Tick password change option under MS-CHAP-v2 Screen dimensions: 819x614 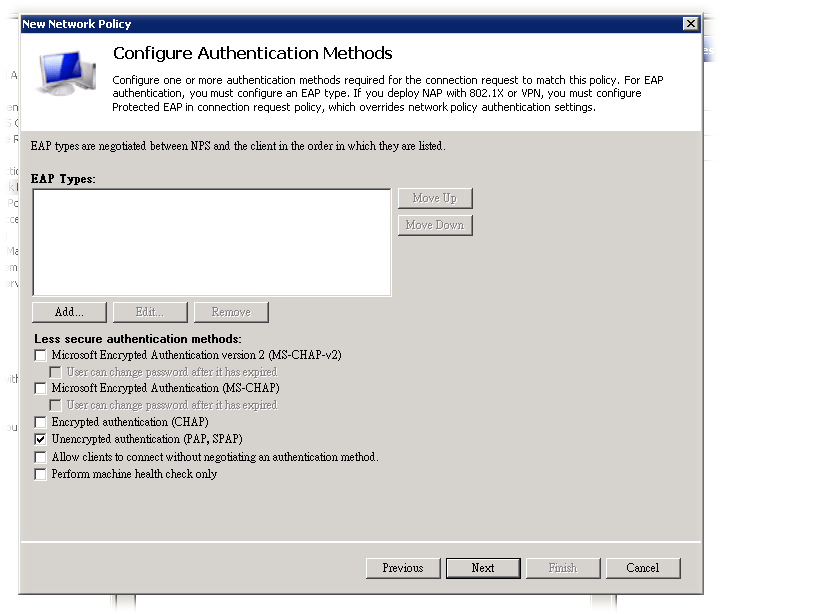57,372
